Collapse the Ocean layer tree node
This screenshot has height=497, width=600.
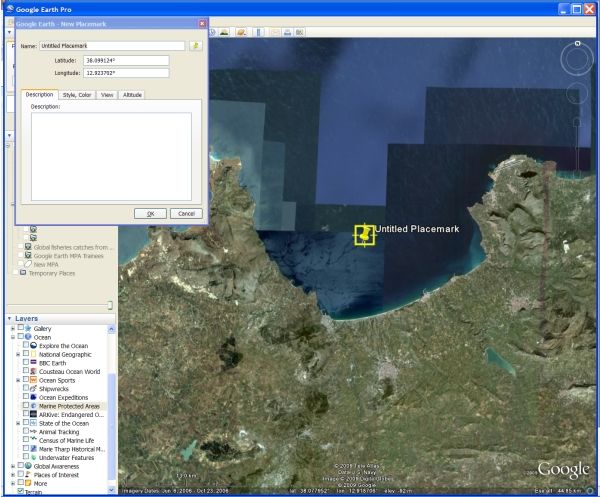tap(13, 337)
